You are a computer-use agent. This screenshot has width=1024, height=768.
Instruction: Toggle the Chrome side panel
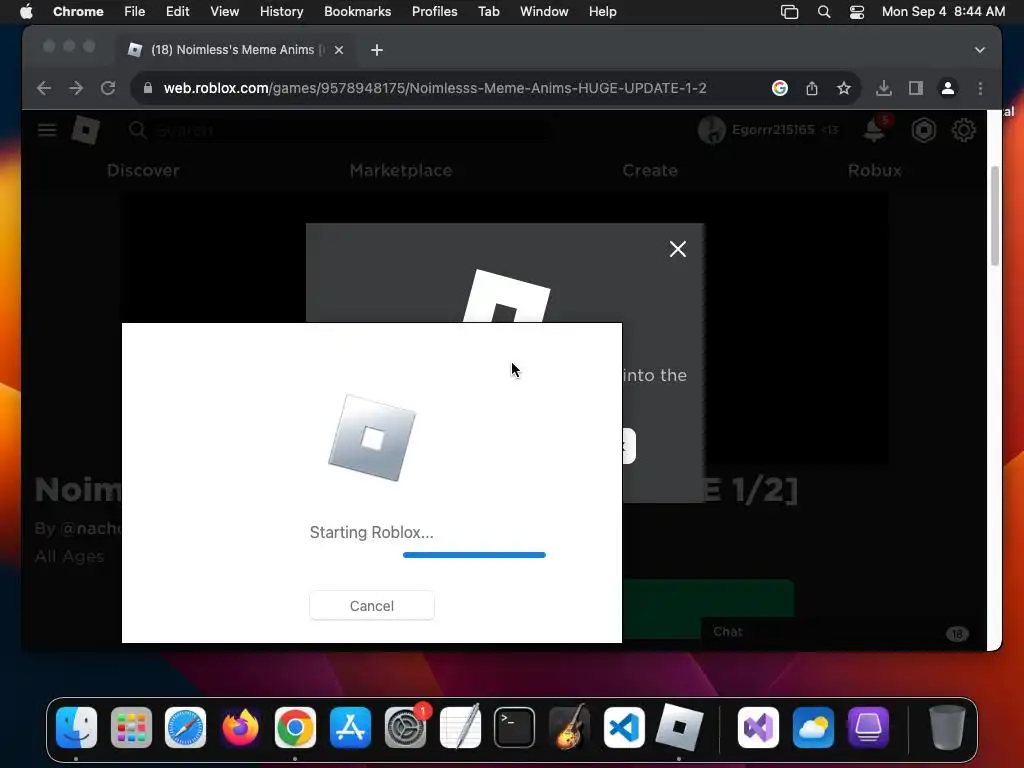click(916, 88)
